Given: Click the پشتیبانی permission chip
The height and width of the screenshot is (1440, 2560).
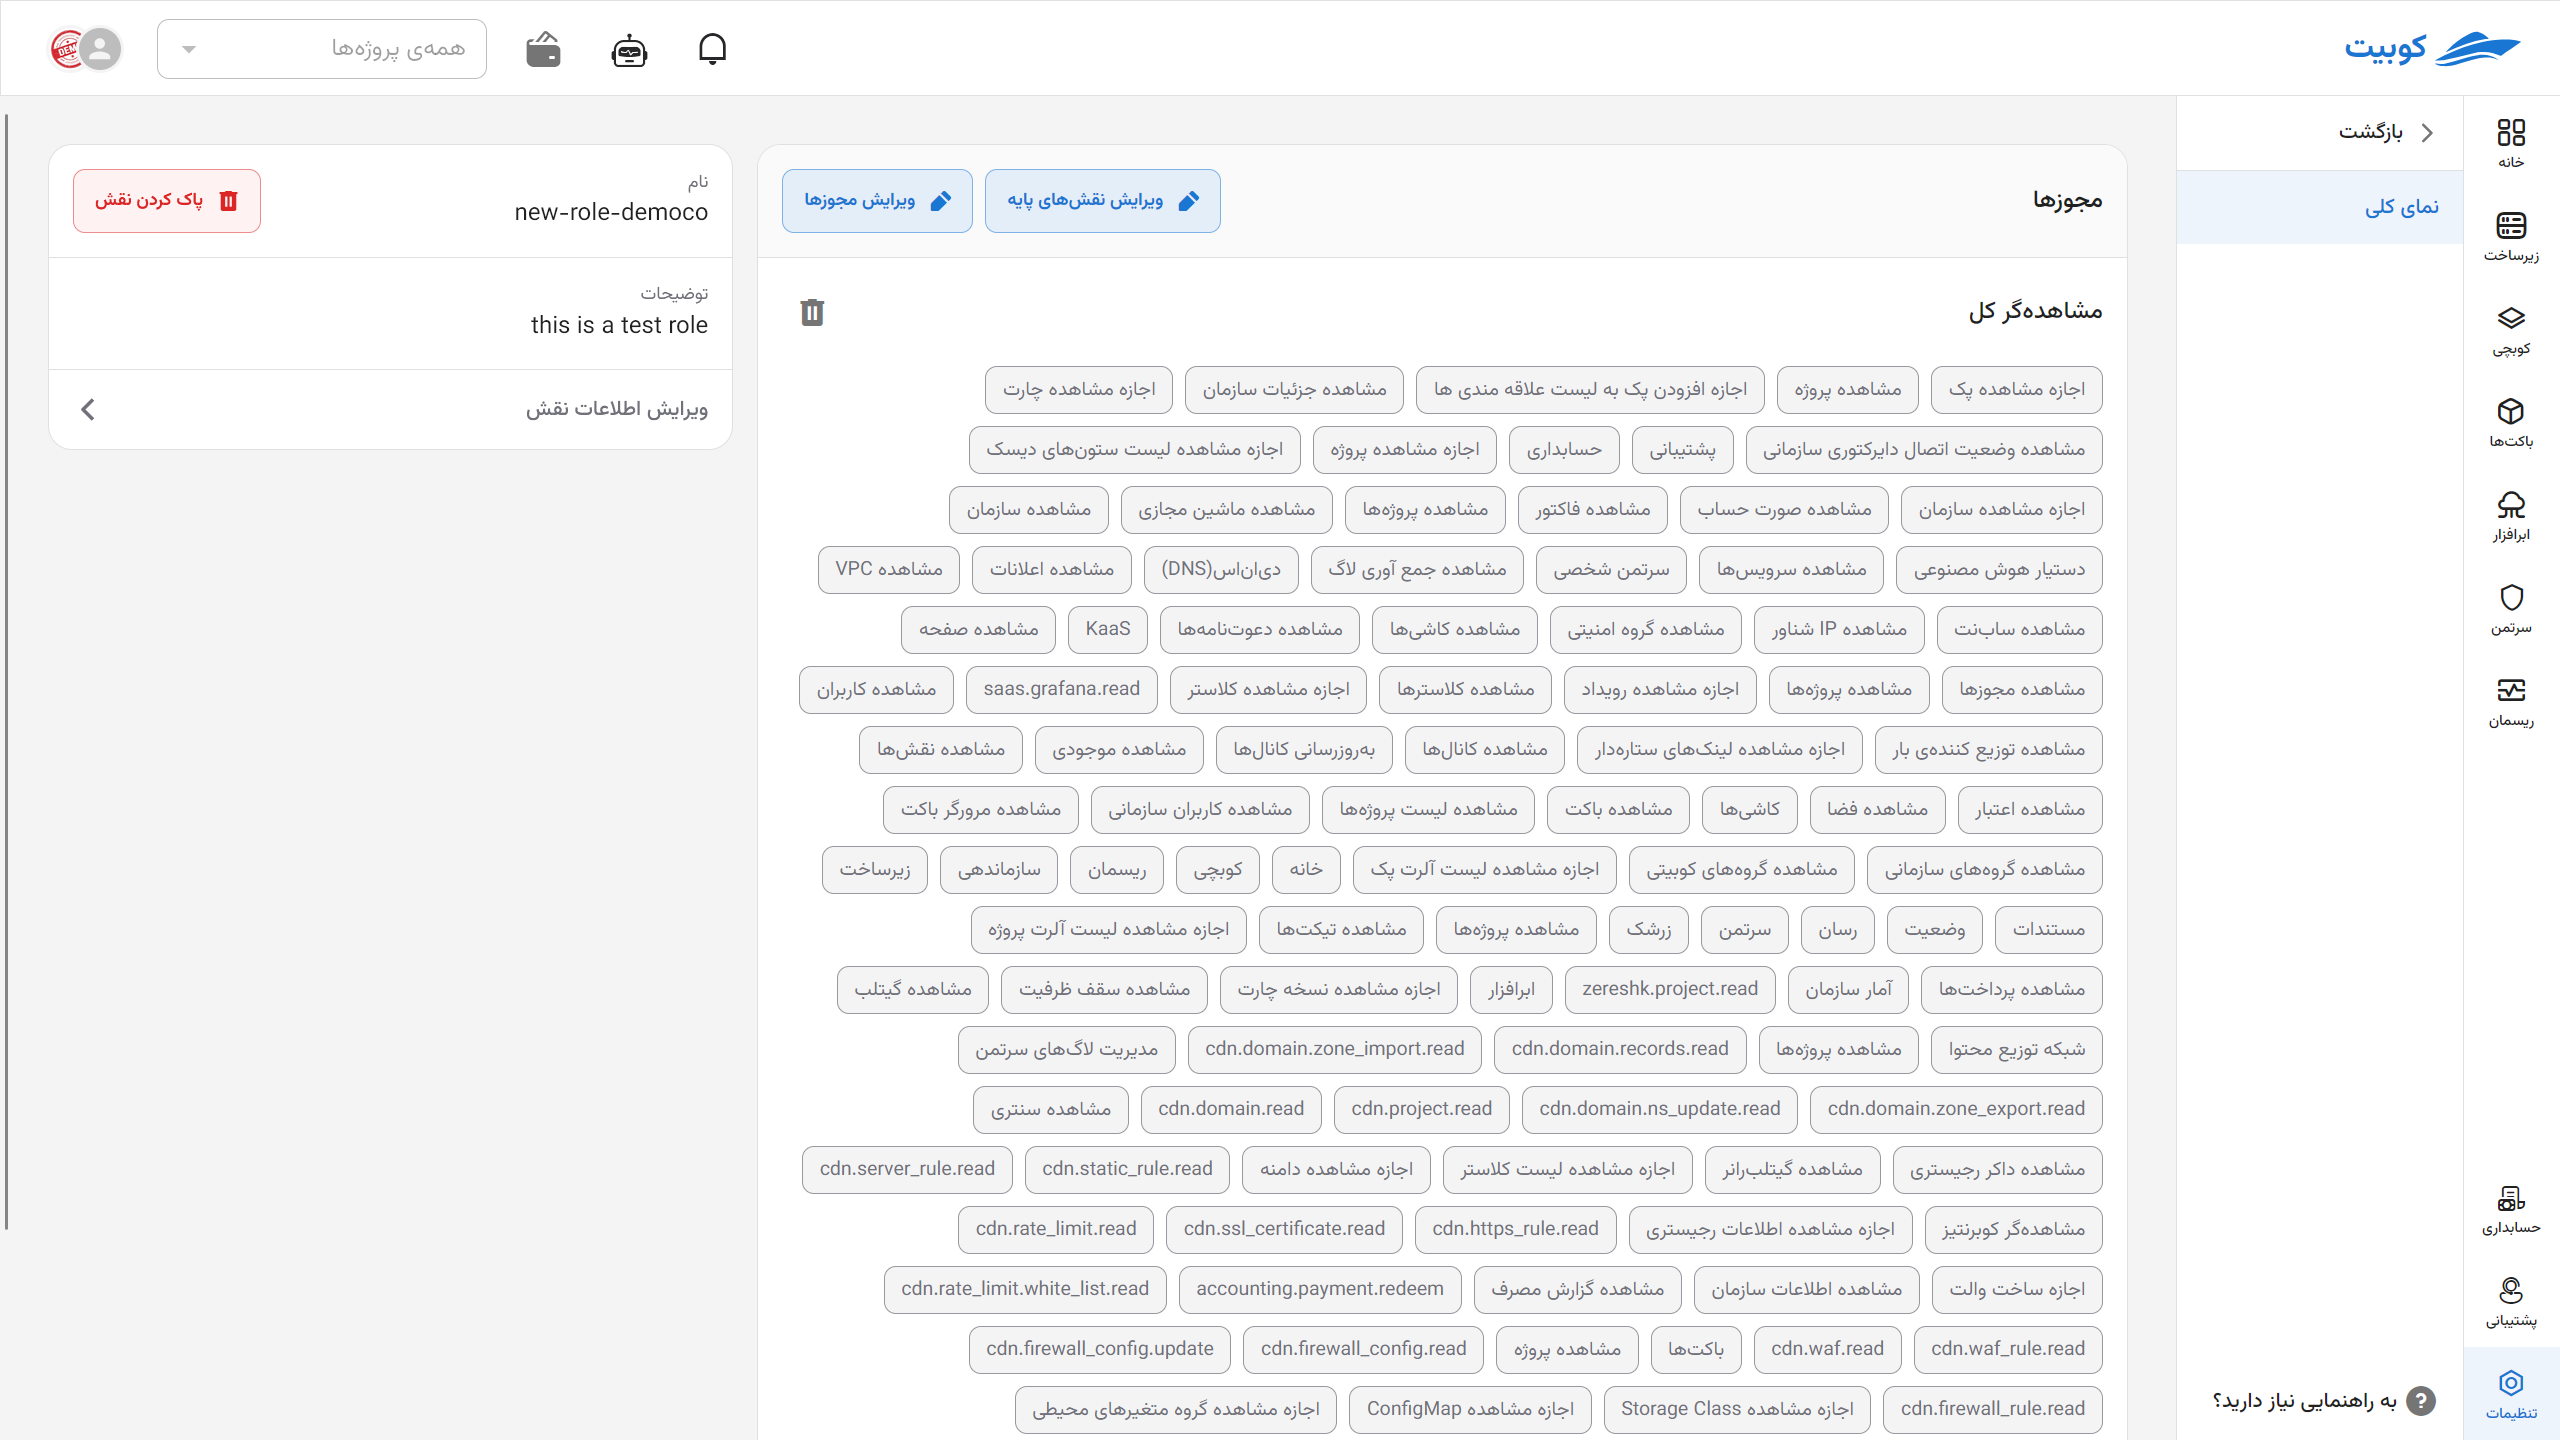Looking at the screenshot, I should click(x=1682, y=450).
